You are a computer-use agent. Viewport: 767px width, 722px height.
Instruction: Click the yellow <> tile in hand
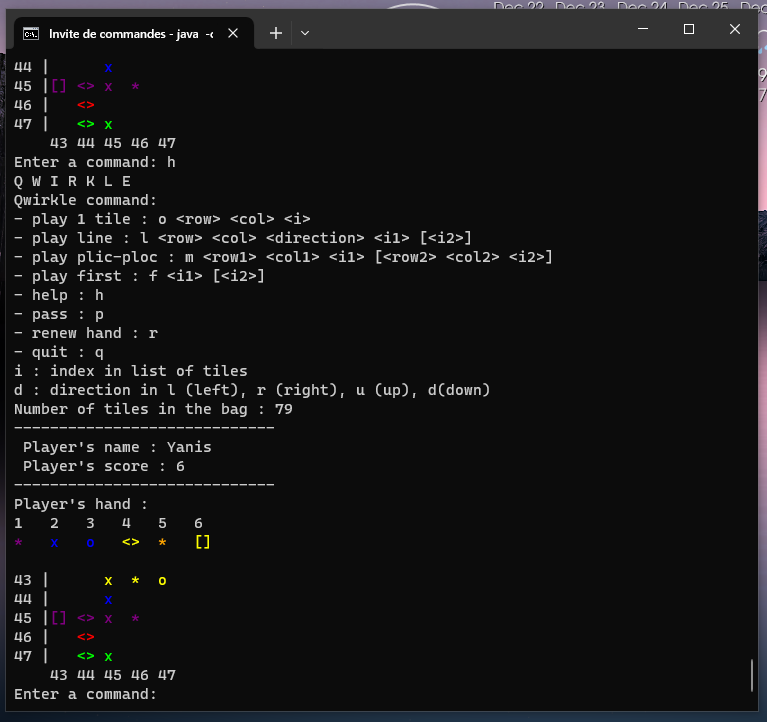pos(131,542)
